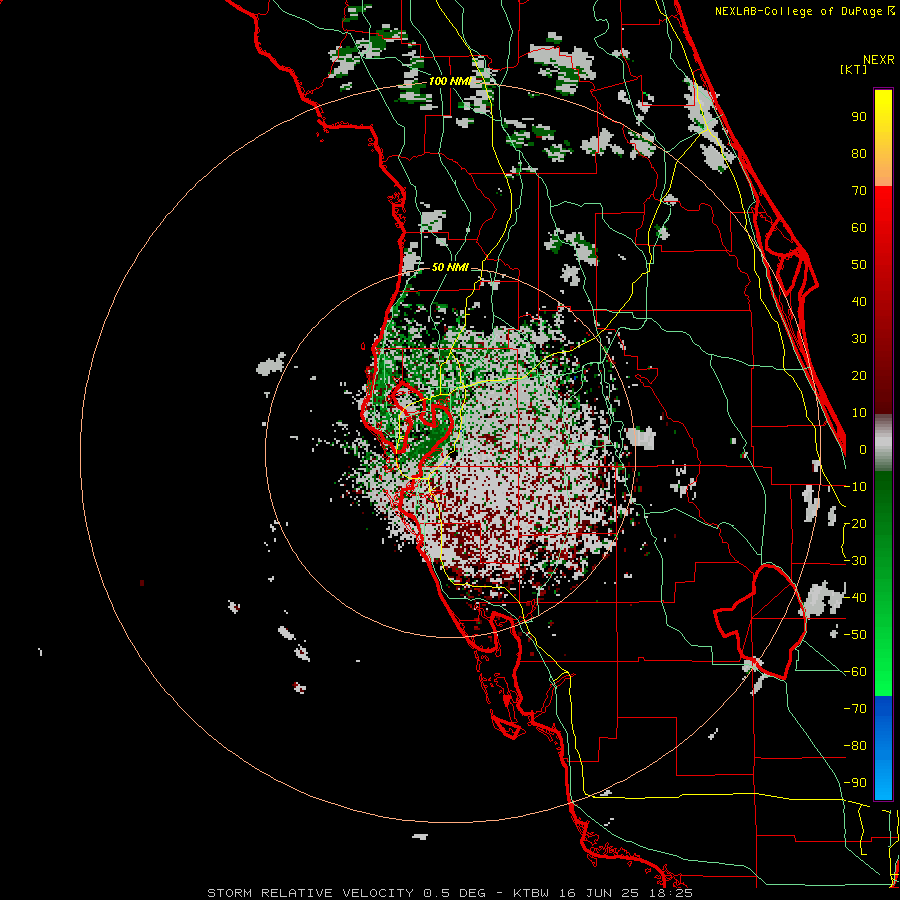Screen dimensions: 900x900
Task: Click the 50 NMI range ring label
Action: (449, 267)
